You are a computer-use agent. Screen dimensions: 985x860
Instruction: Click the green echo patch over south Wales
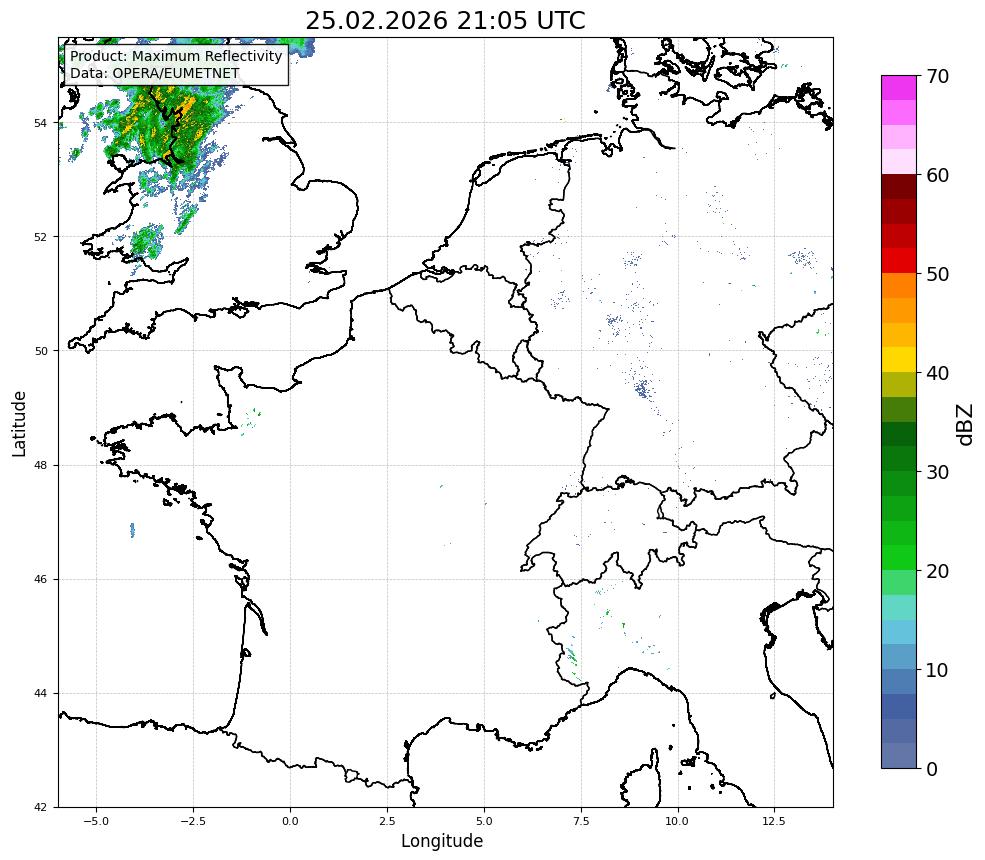147,242
